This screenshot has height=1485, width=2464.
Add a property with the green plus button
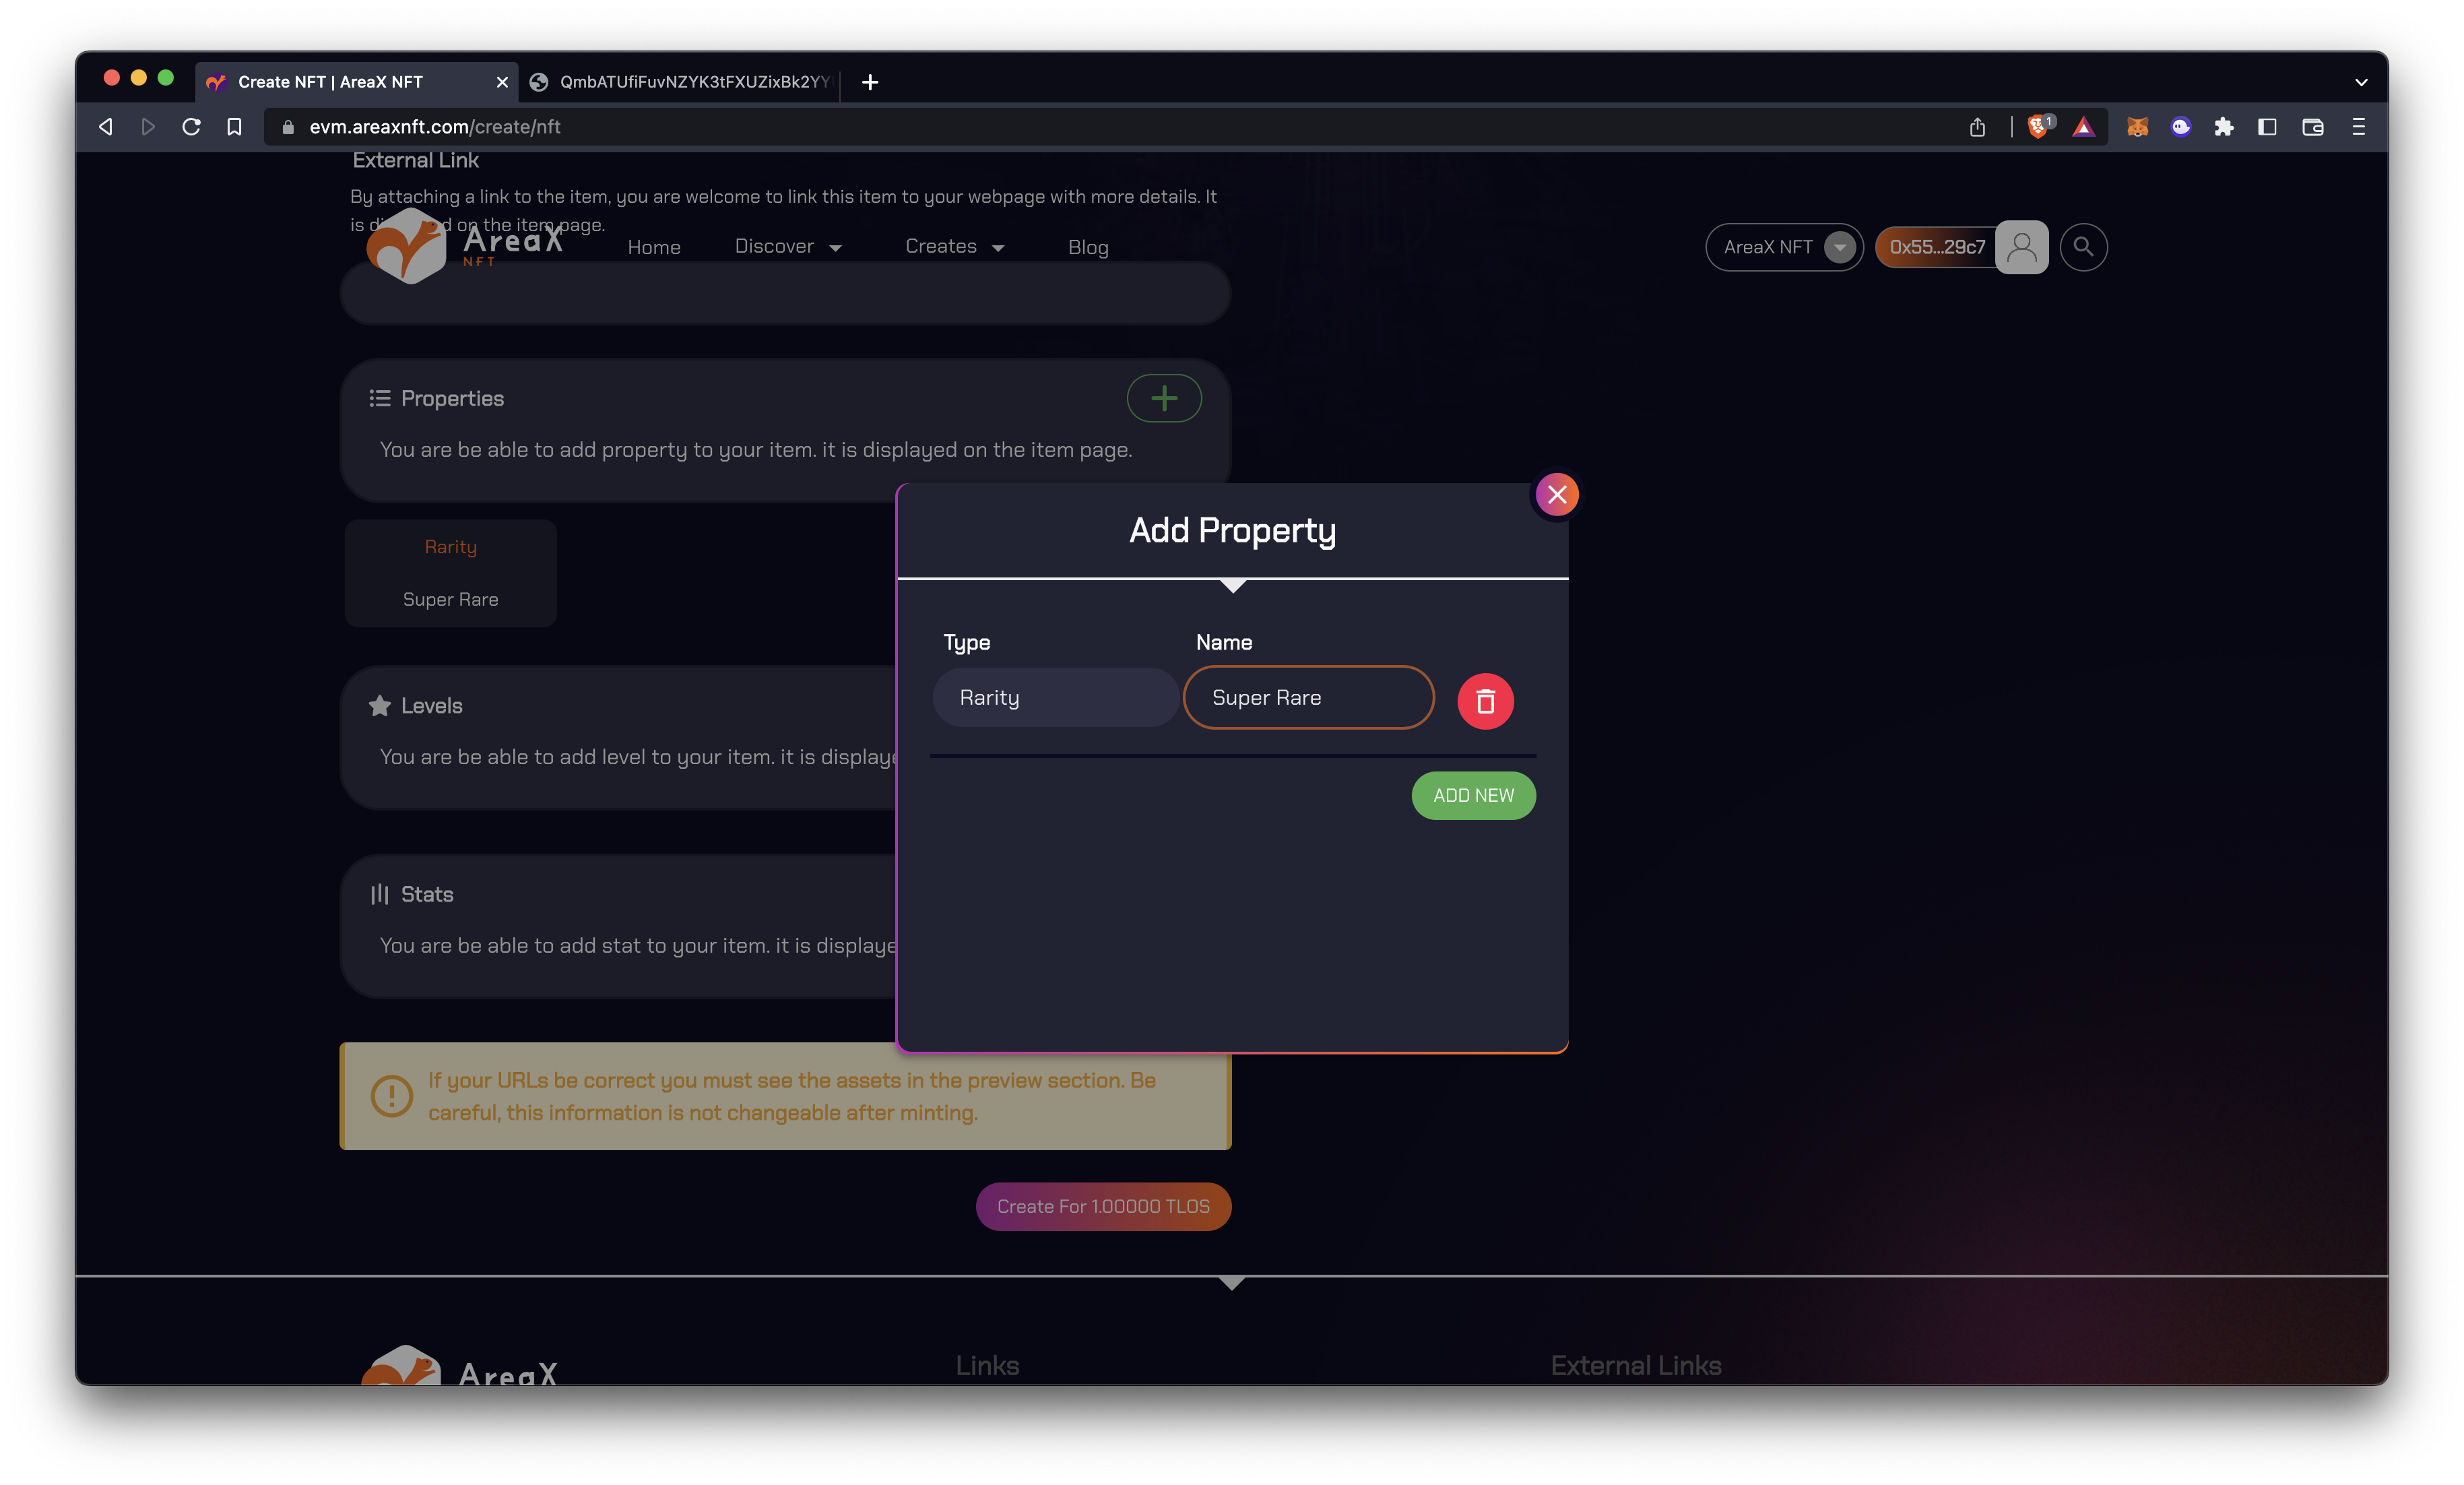tap(1163, 398)
